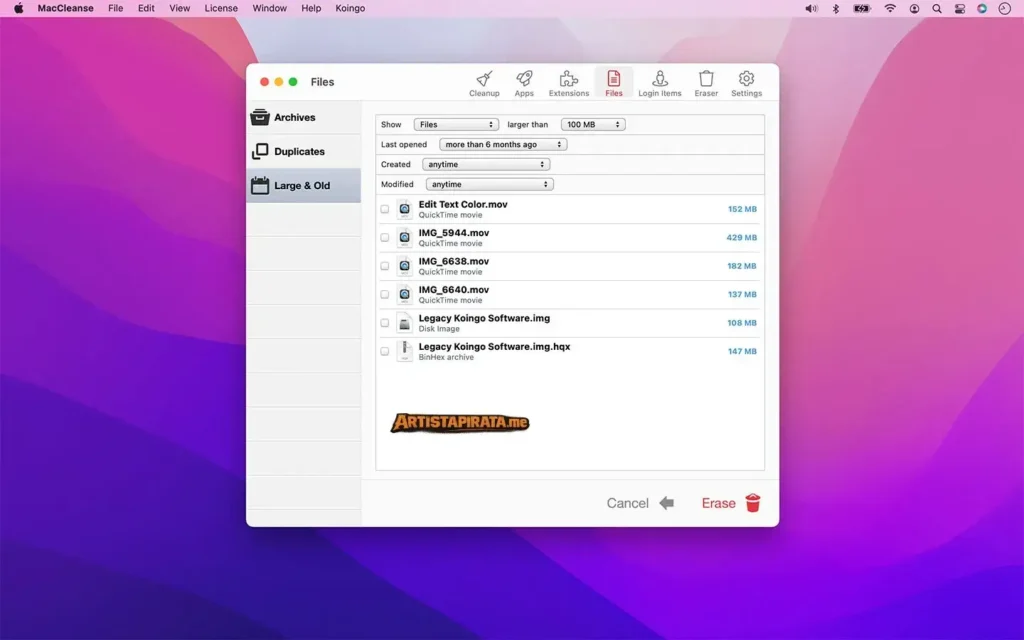Open the Login Items manager
This screenshot has width=1024, height=640.
coord(659,82)
